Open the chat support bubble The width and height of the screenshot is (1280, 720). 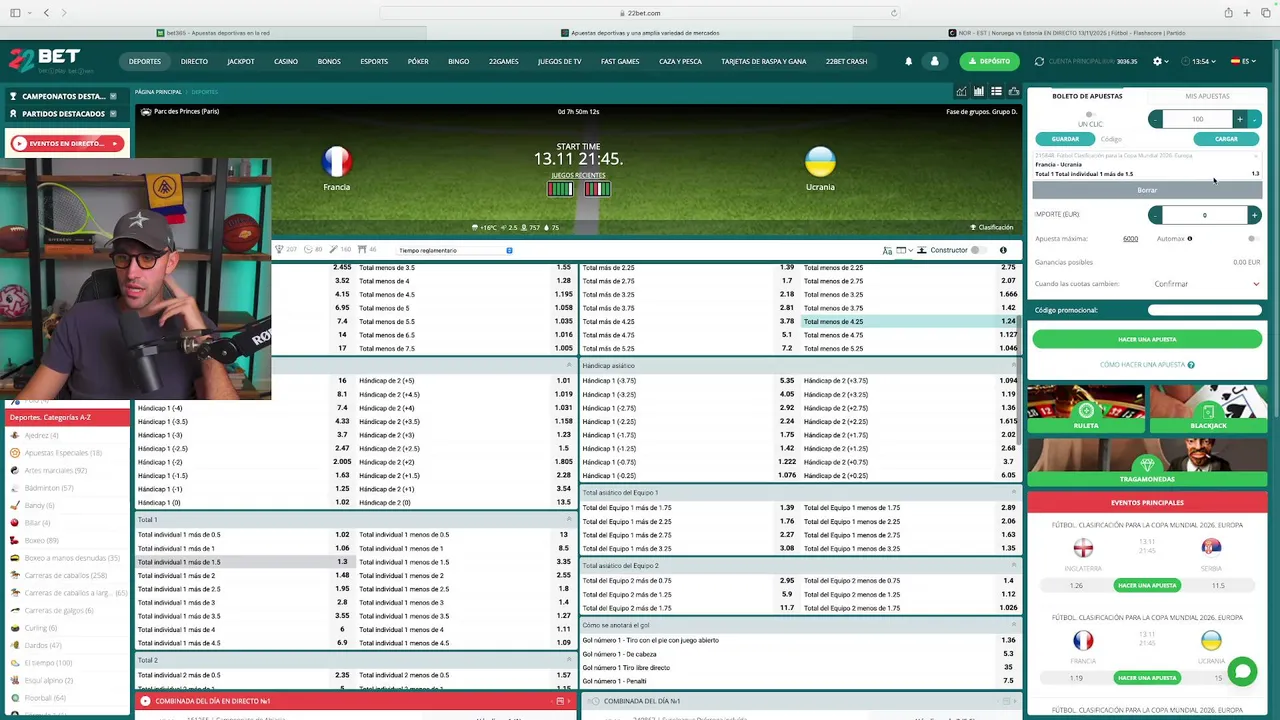click(x=1242, y=671)
